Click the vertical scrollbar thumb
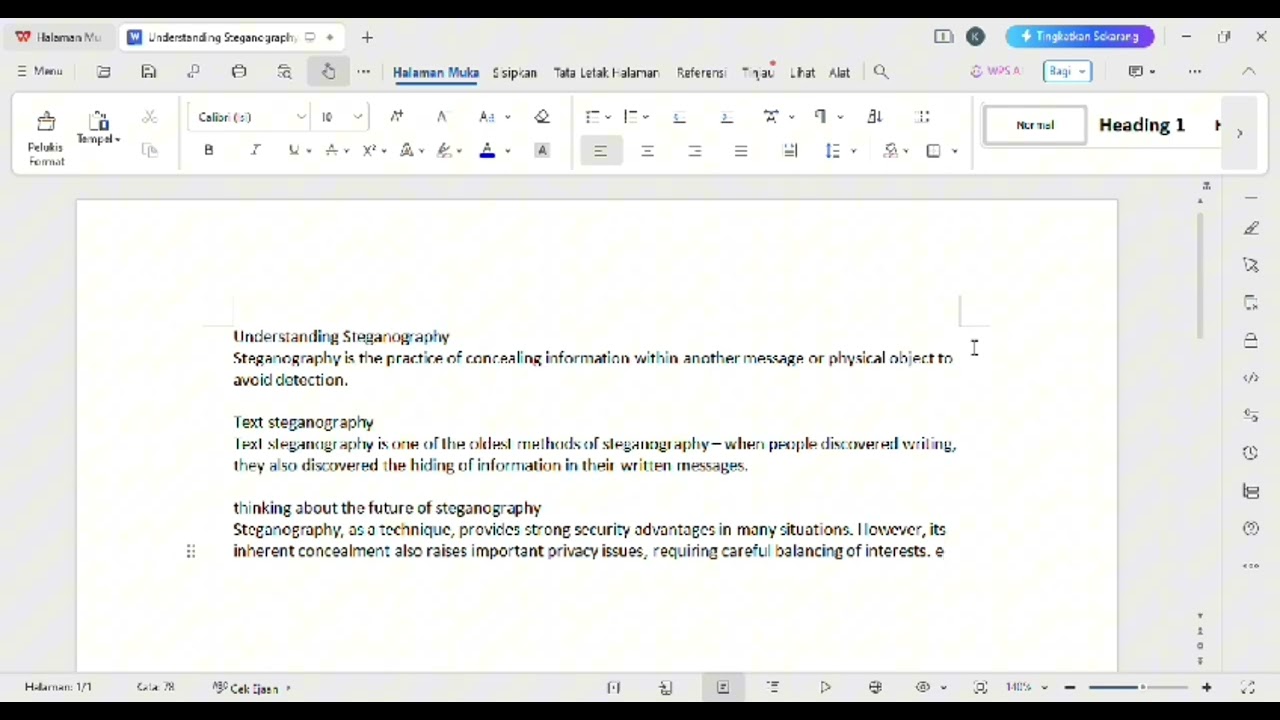 (x=1200, y=275)
